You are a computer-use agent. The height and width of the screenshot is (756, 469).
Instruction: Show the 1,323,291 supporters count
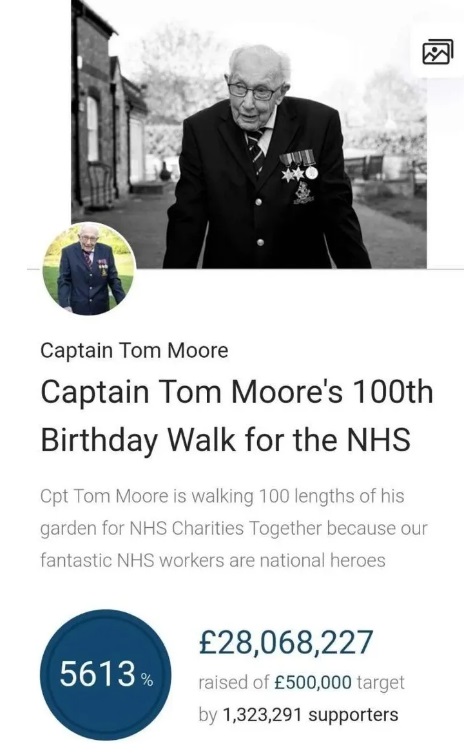click(x=310, y=715)
